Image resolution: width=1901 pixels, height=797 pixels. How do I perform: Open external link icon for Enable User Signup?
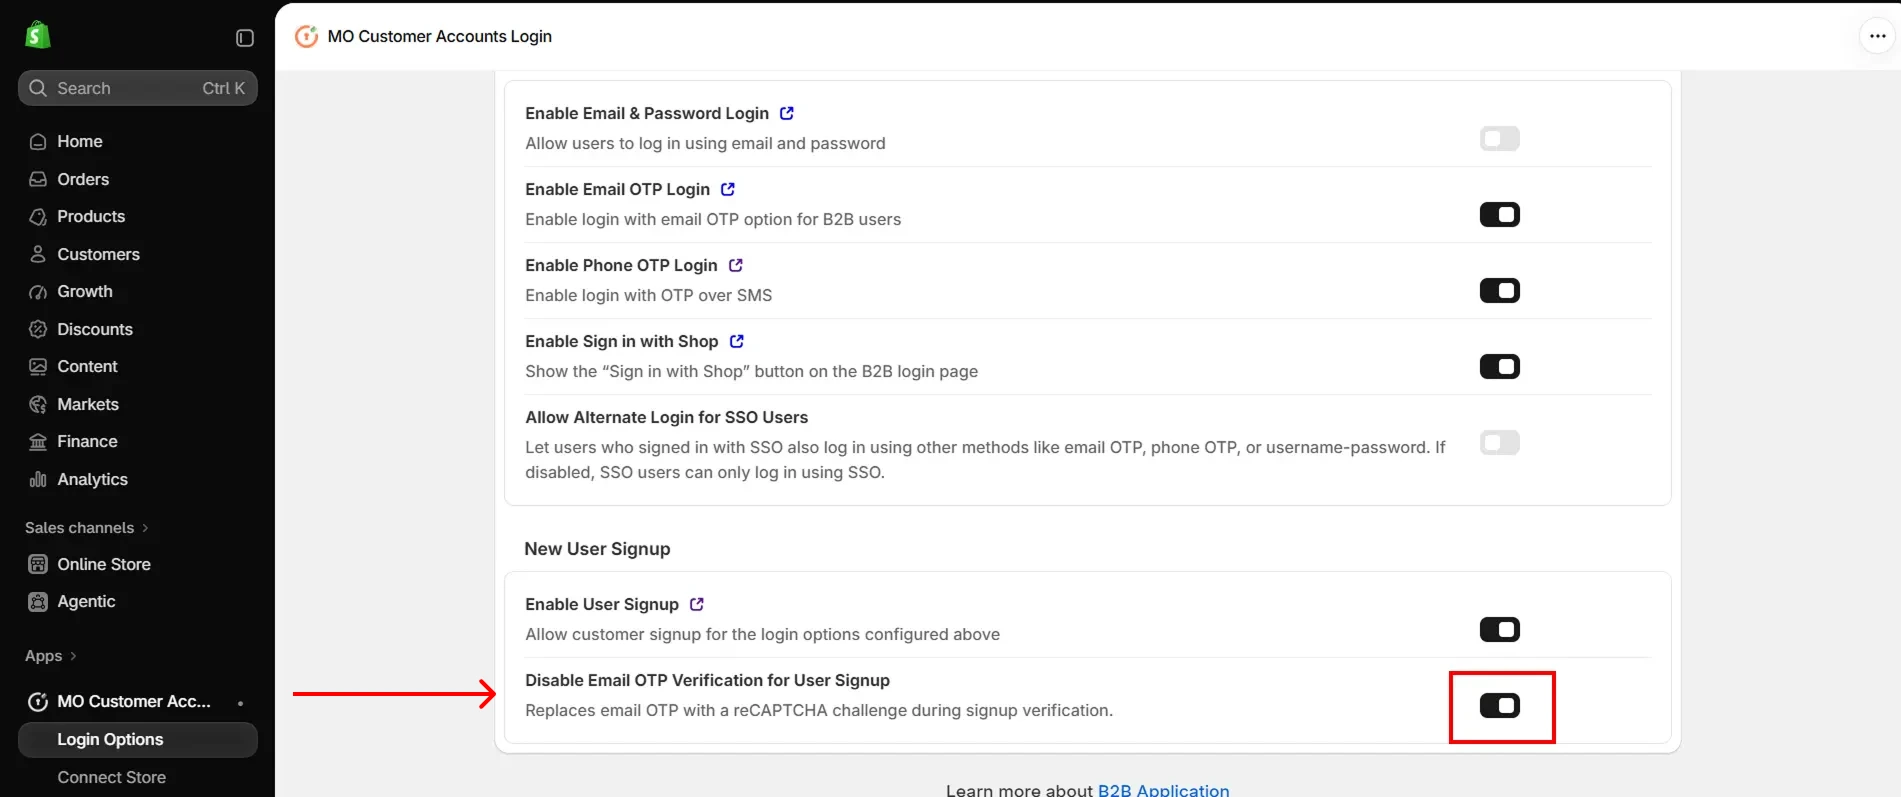pyautogui.click(x=697, y=604)
